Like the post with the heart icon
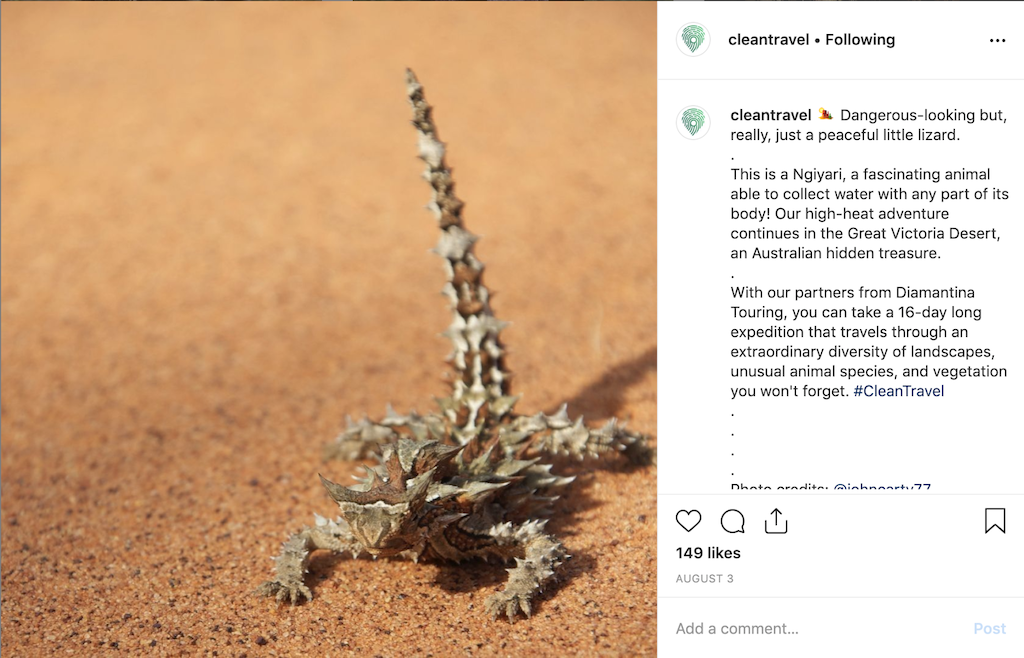Viewport: 1024px width, 658px height. pyautogui.click(x=688, y=521)
